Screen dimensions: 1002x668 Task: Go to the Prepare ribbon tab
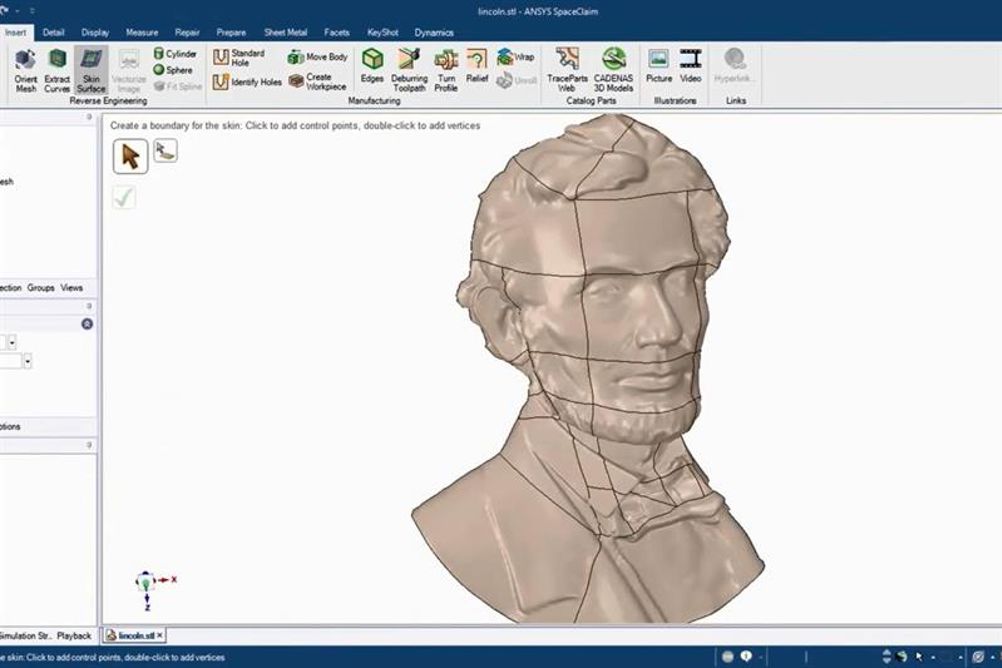click(x=231, y=32)
